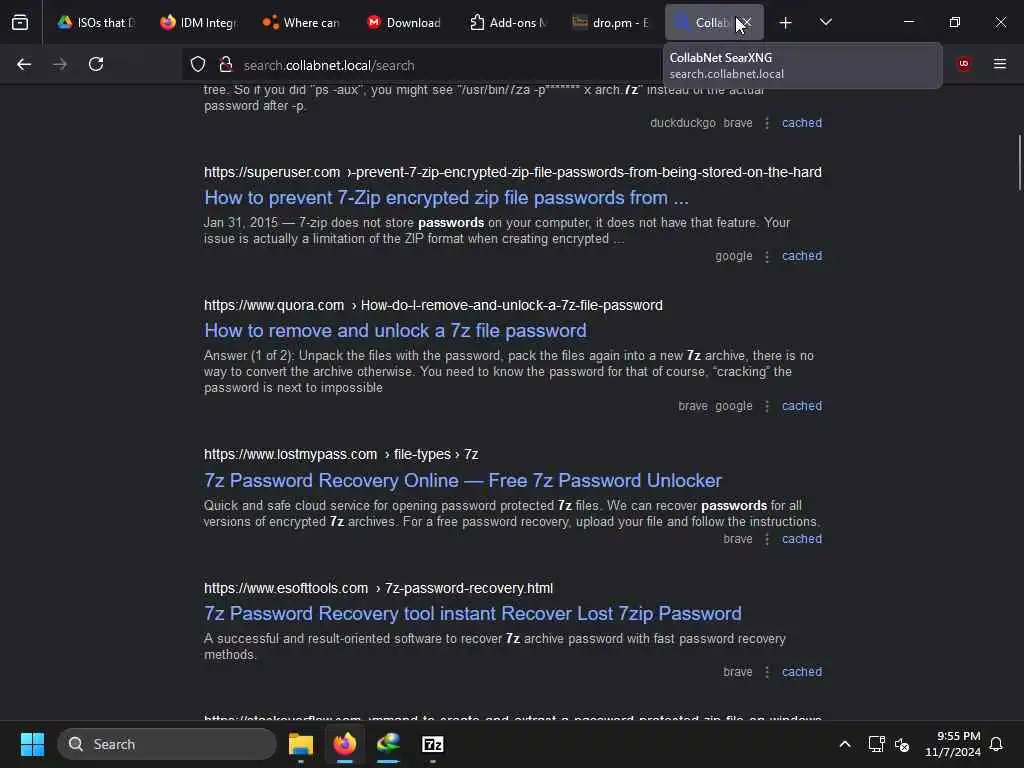Open network status tray icon
The width and height of the screenshot is (1024, 768).
click(x=876, y=744)
